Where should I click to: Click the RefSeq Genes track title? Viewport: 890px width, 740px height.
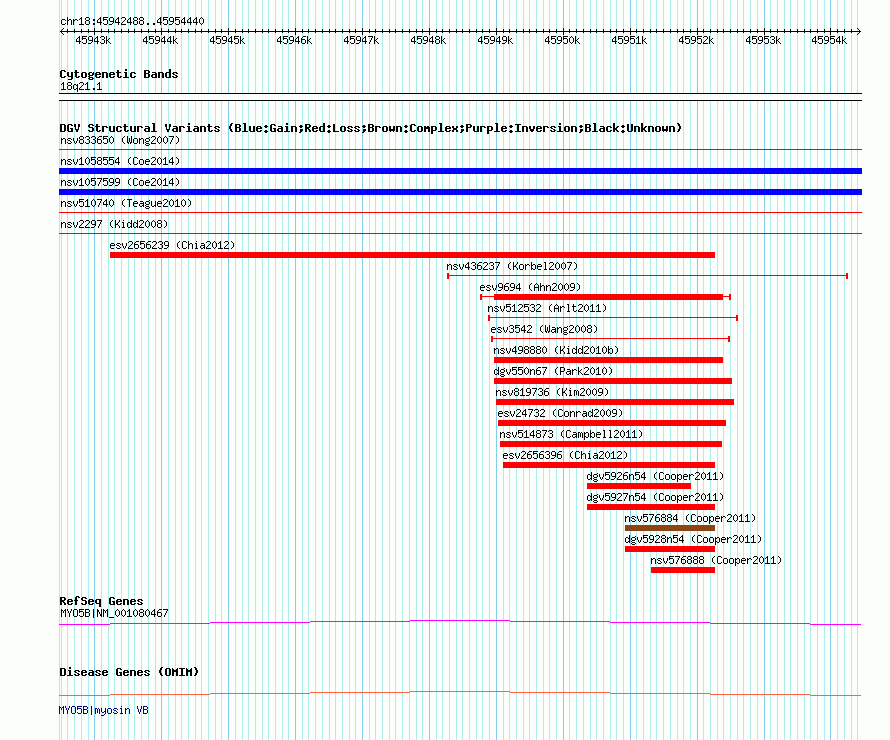[101, 601]
